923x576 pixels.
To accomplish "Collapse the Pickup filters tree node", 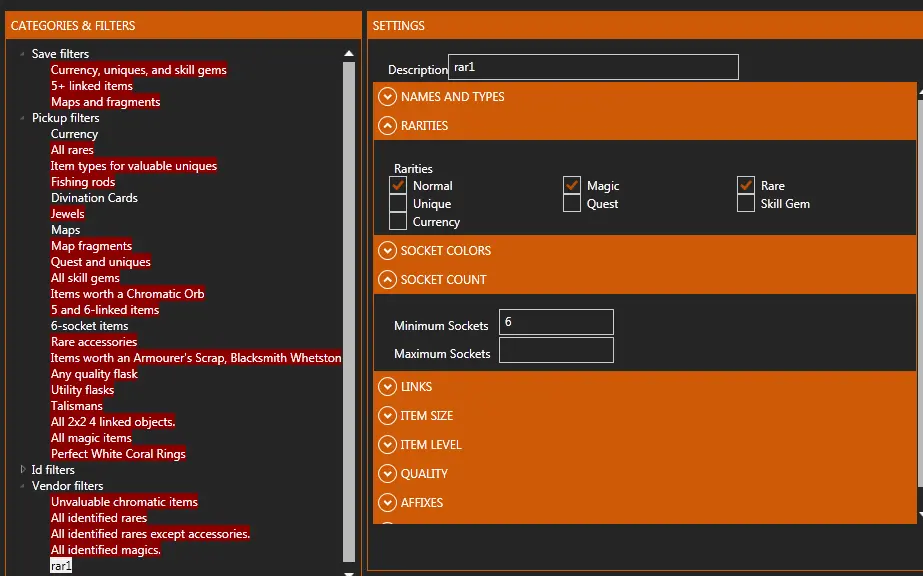I will click(22, 118).
